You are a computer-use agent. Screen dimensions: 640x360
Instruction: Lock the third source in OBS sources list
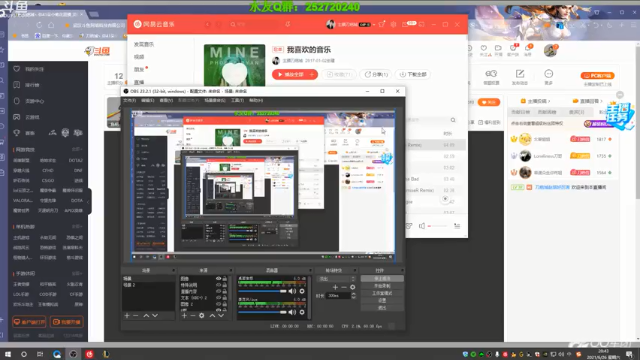(224, 291)
